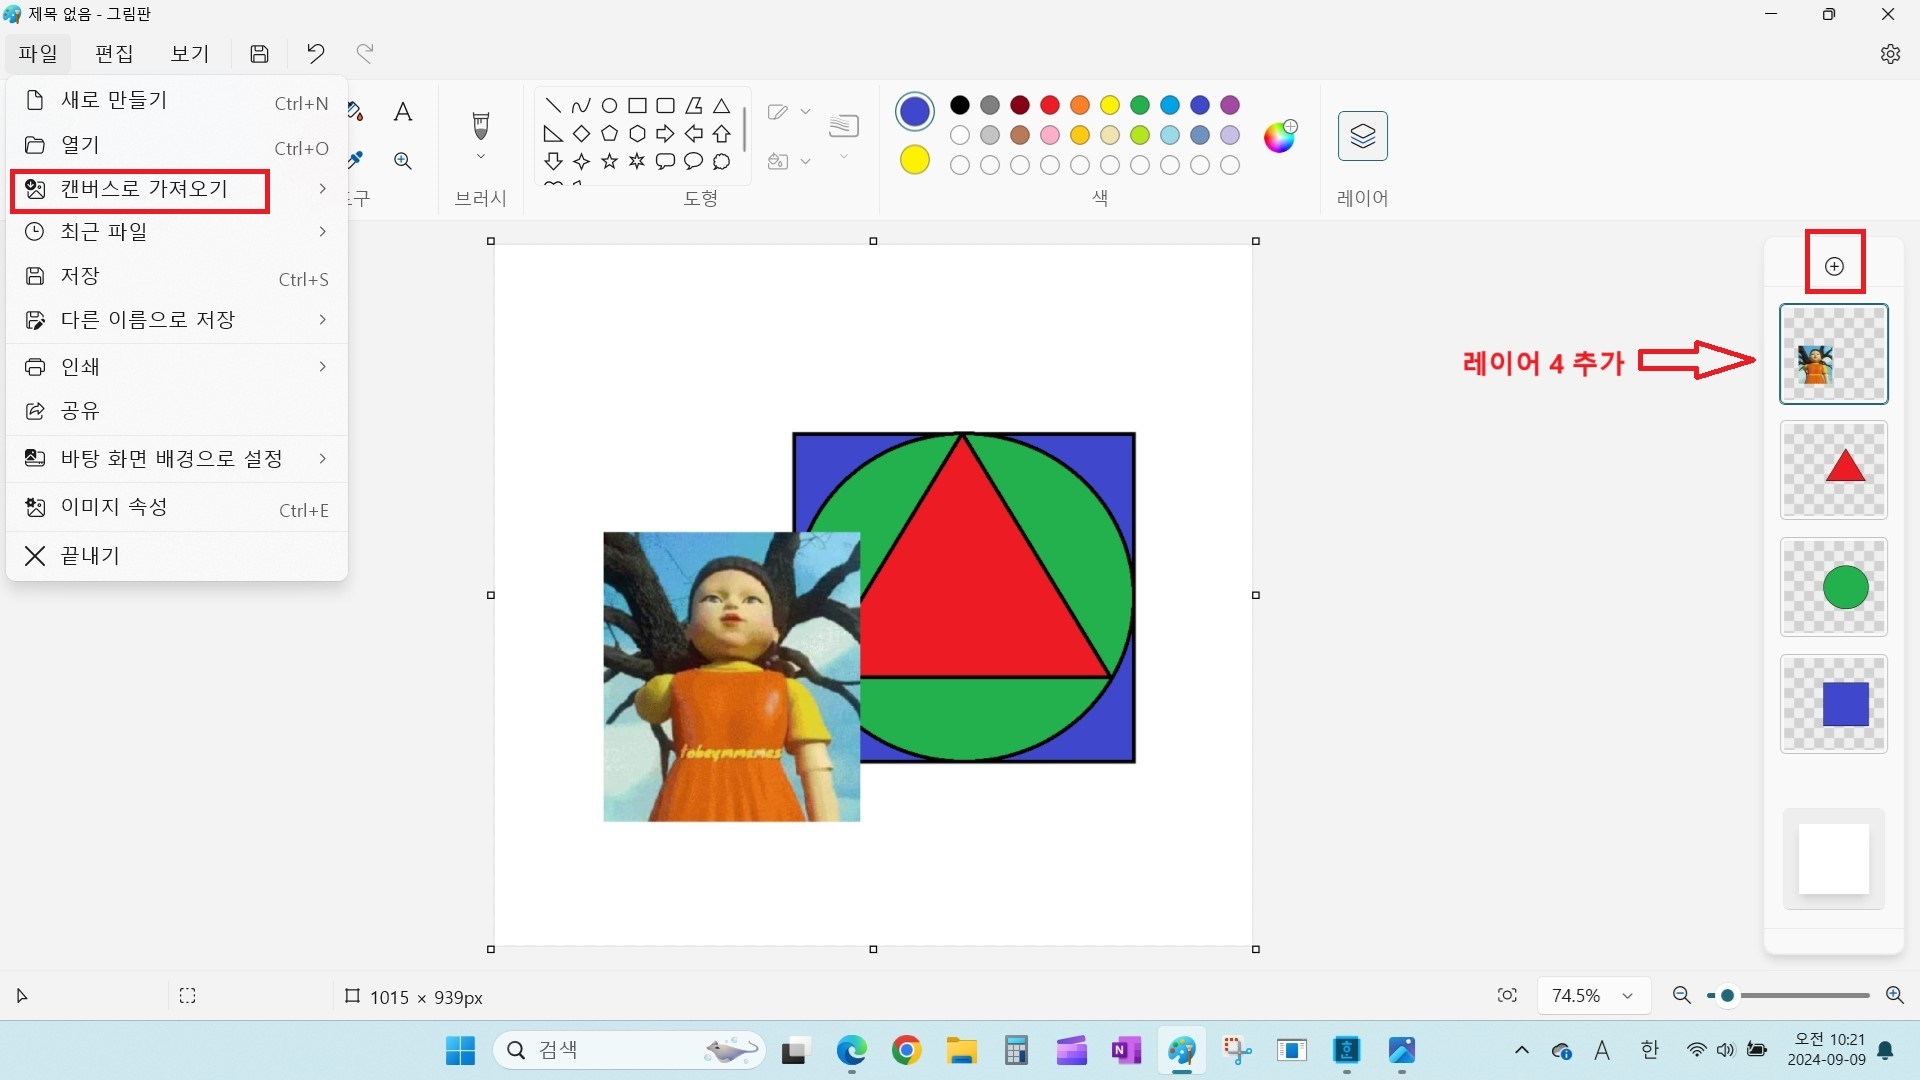Select the Magnifier tool
1920x1080 pixels.
(x=403, y=161)
